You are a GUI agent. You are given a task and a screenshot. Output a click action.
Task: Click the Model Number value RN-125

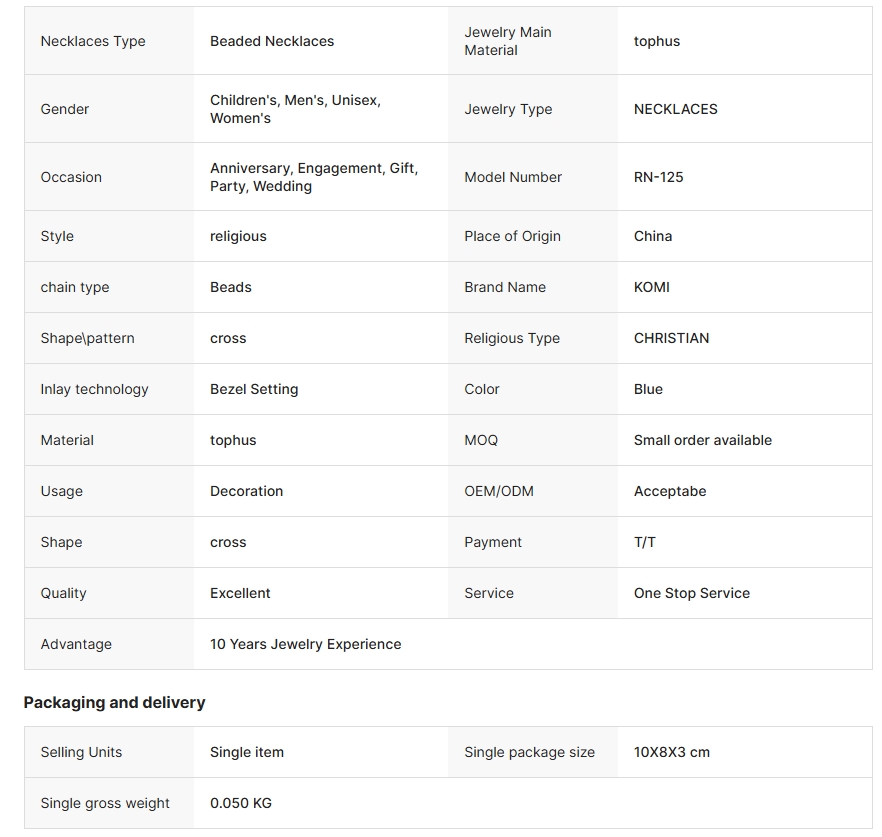[x=658, y=177]
